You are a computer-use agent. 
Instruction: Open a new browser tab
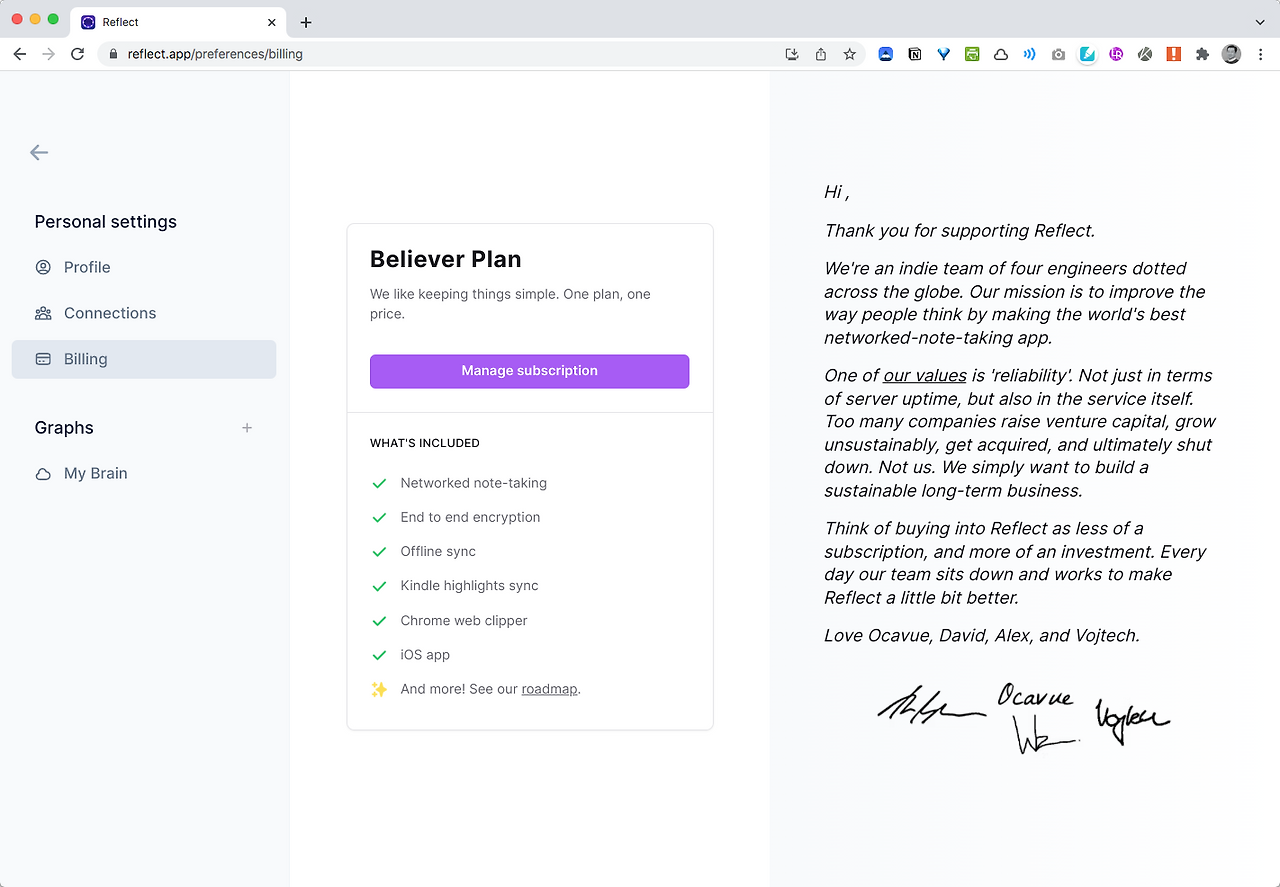tap(306, 22)
